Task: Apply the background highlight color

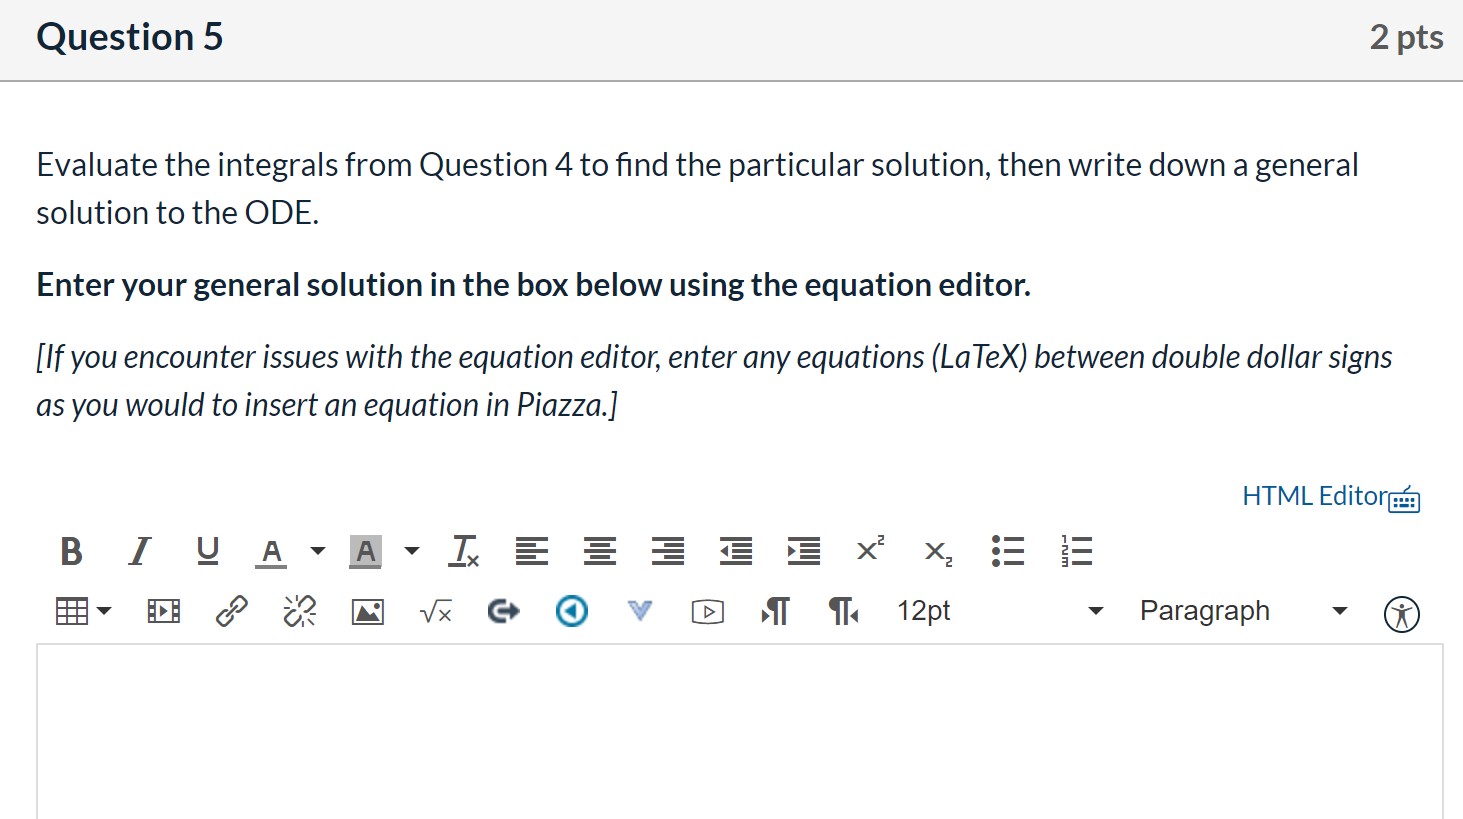Action: (x=365, y=551)
